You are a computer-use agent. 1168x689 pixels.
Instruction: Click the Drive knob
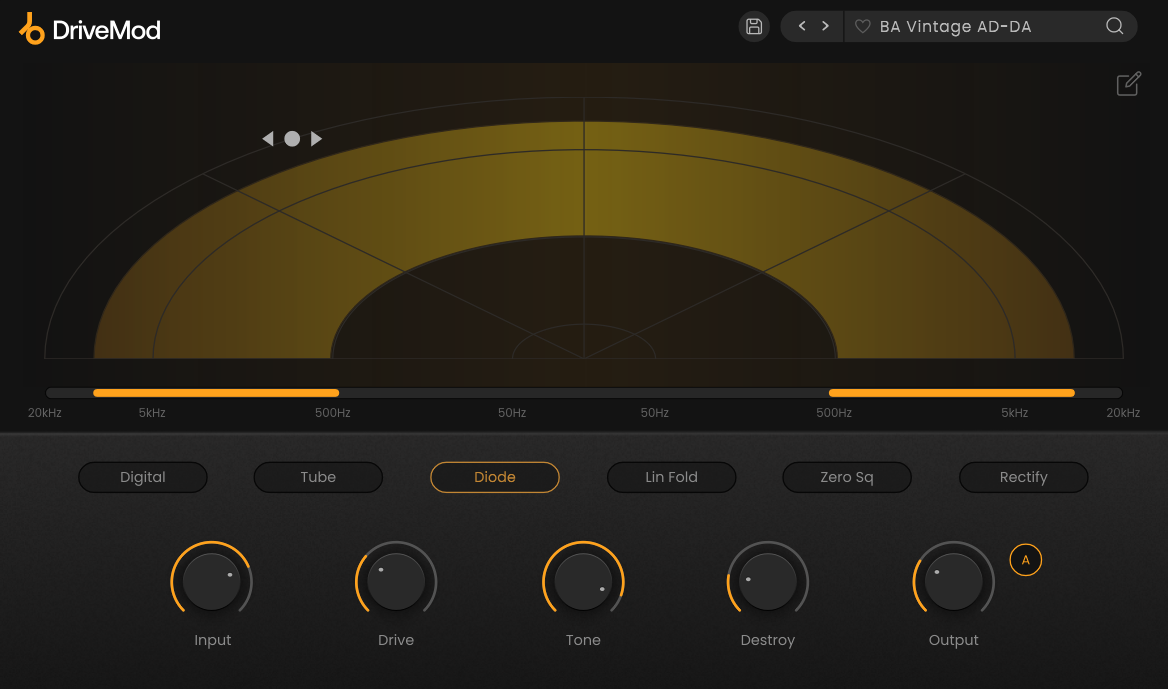[x=396, y=582]
